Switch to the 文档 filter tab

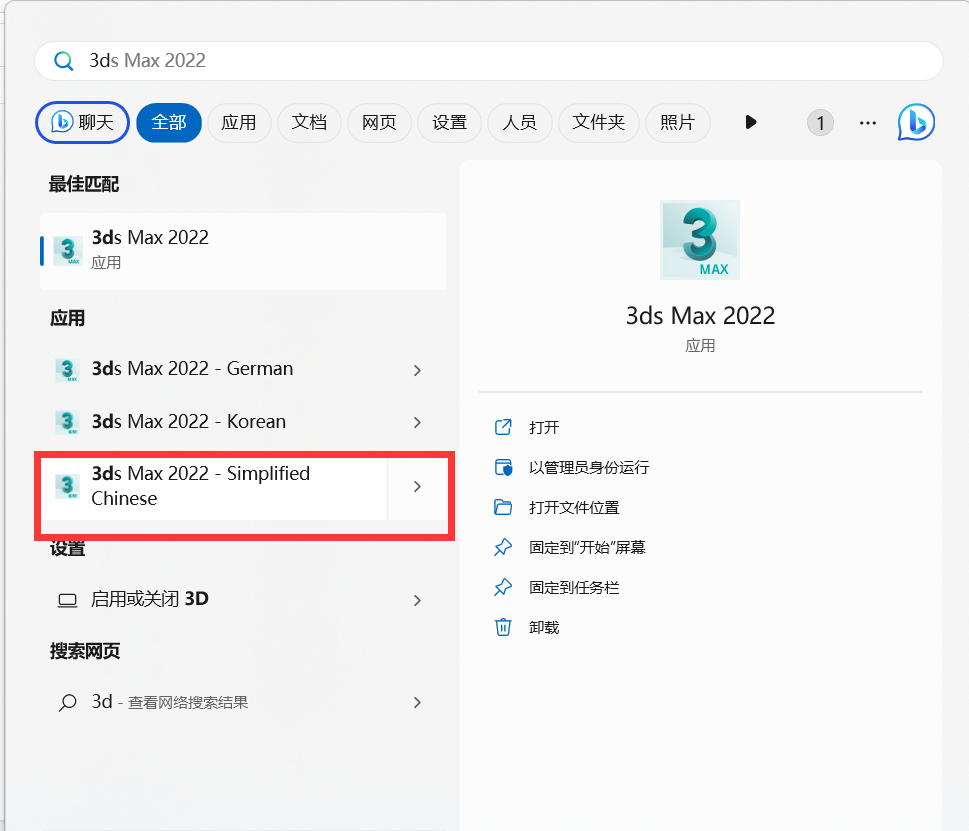coord(309,122)
